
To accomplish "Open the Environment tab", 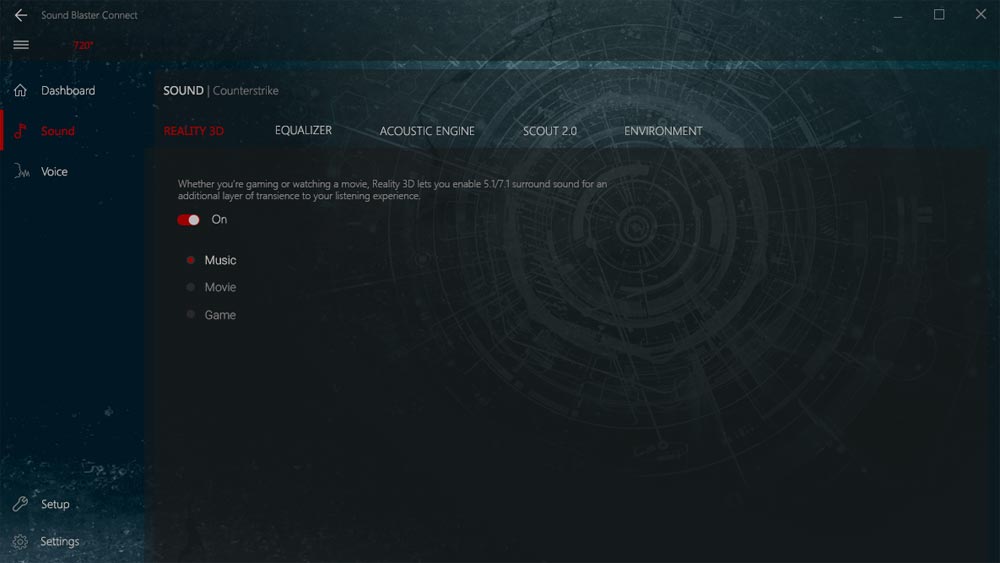I will tap(663, 131).
